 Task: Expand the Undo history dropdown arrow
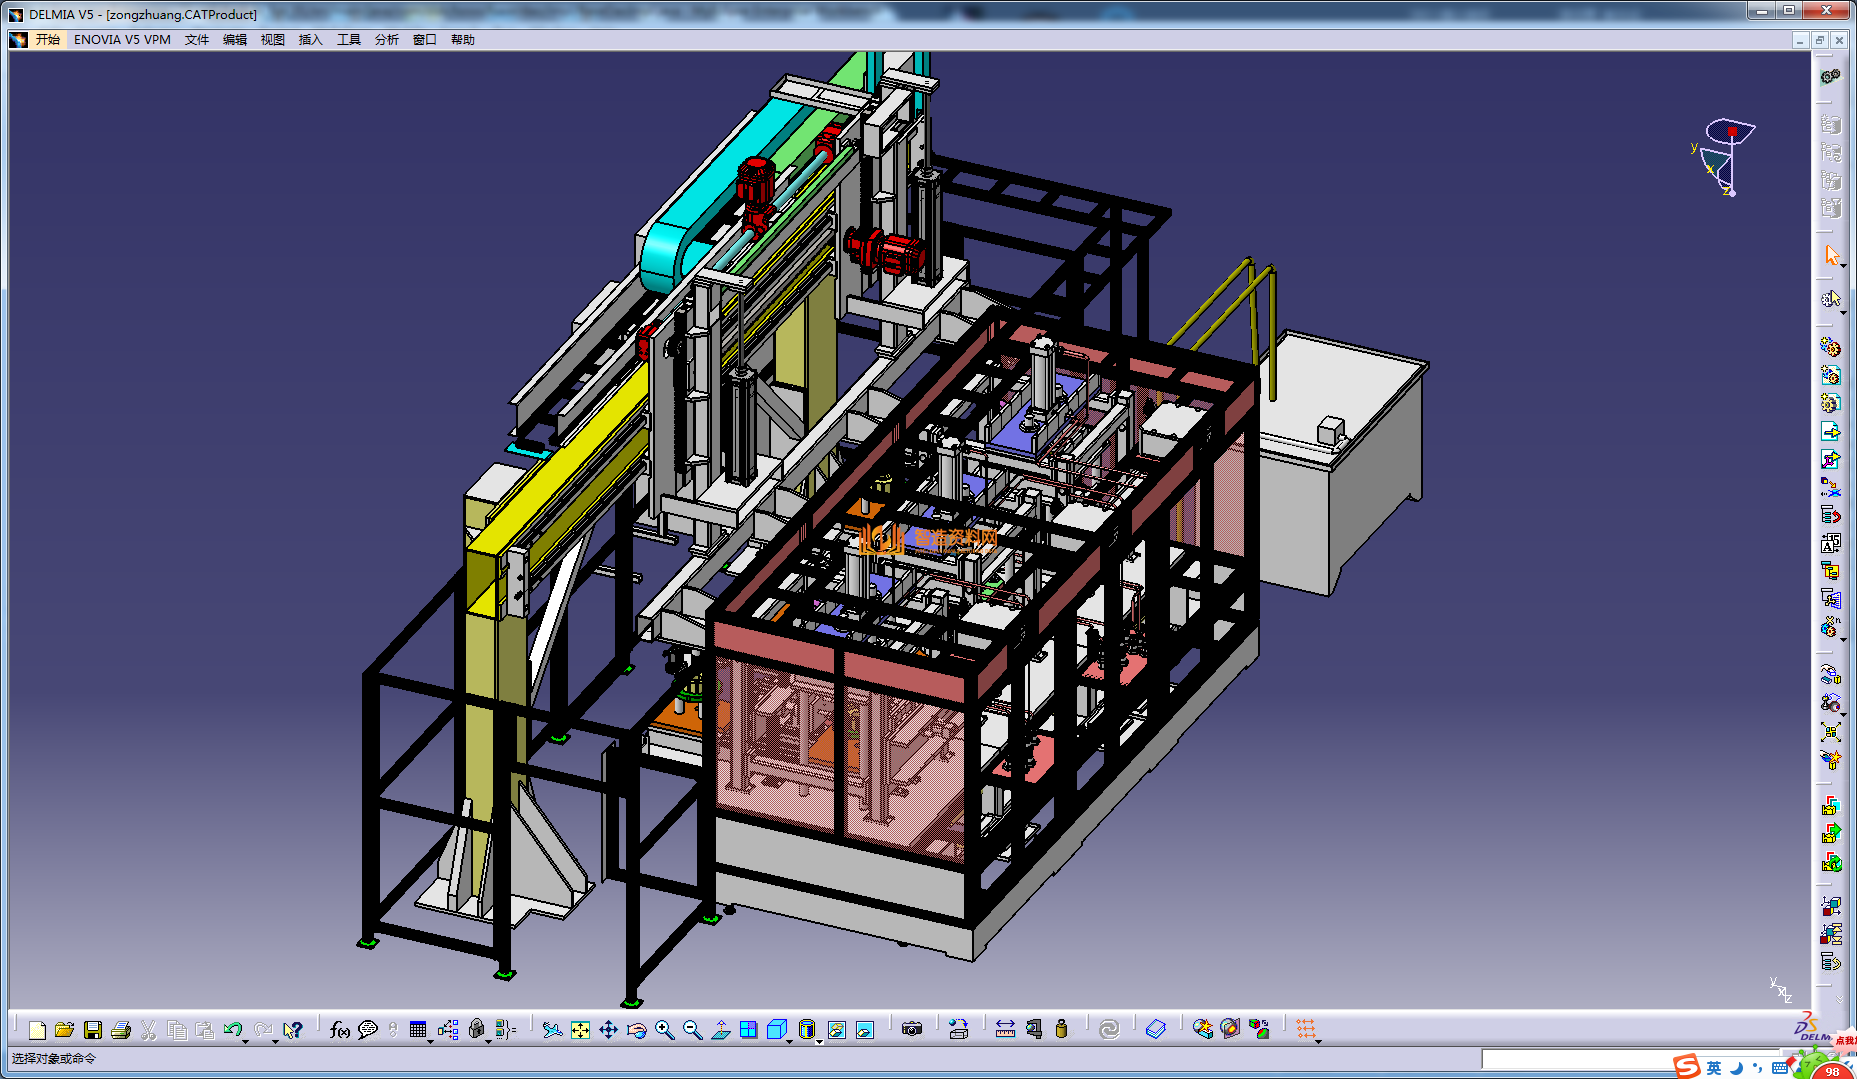[246, 1040]
